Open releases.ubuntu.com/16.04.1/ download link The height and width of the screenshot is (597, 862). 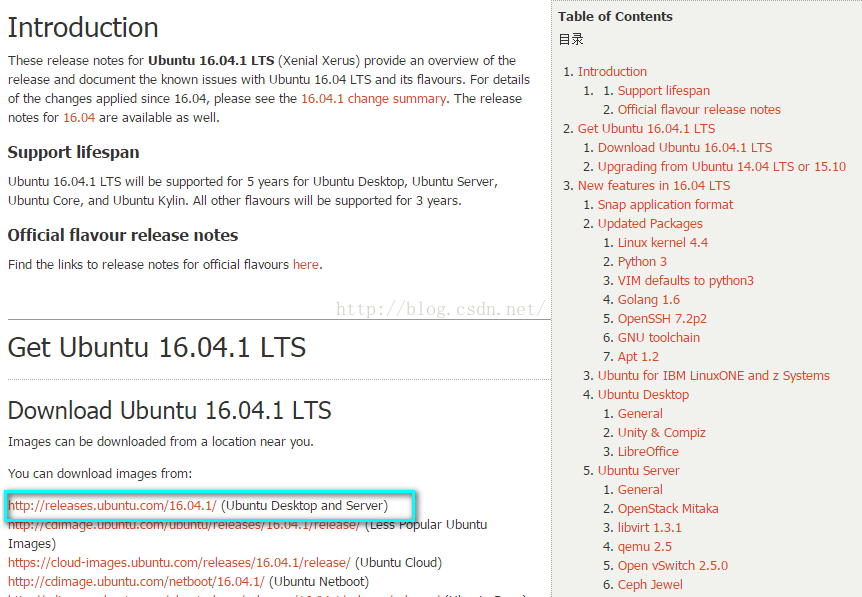point(112,505)
